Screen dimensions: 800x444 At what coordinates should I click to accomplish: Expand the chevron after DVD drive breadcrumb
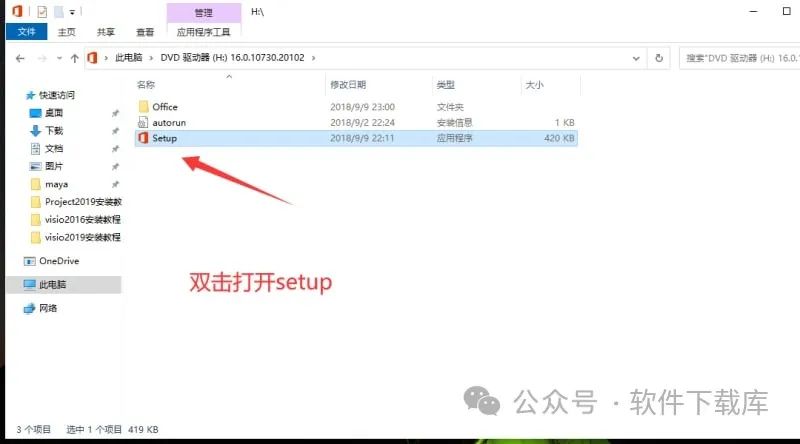point(313,58)
